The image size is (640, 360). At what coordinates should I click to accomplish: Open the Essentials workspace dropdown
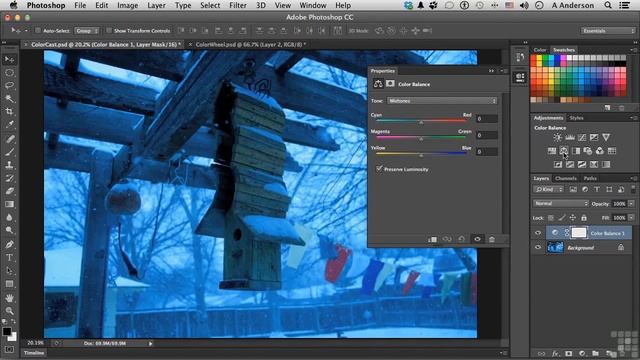(x=608, y=31)
